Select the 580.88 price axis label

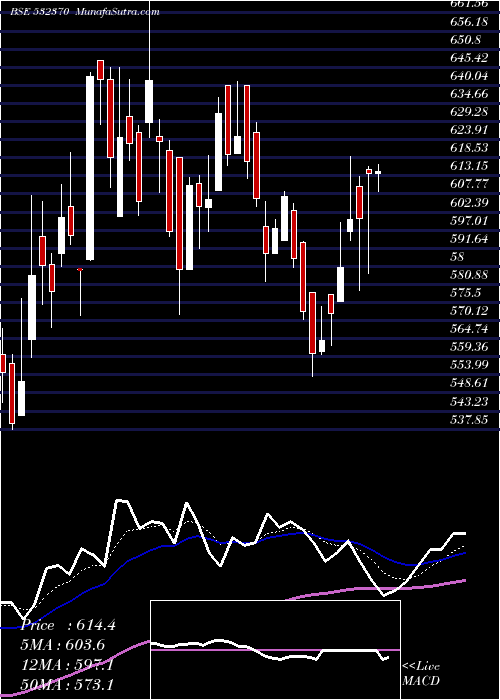(x=468, y=275)
